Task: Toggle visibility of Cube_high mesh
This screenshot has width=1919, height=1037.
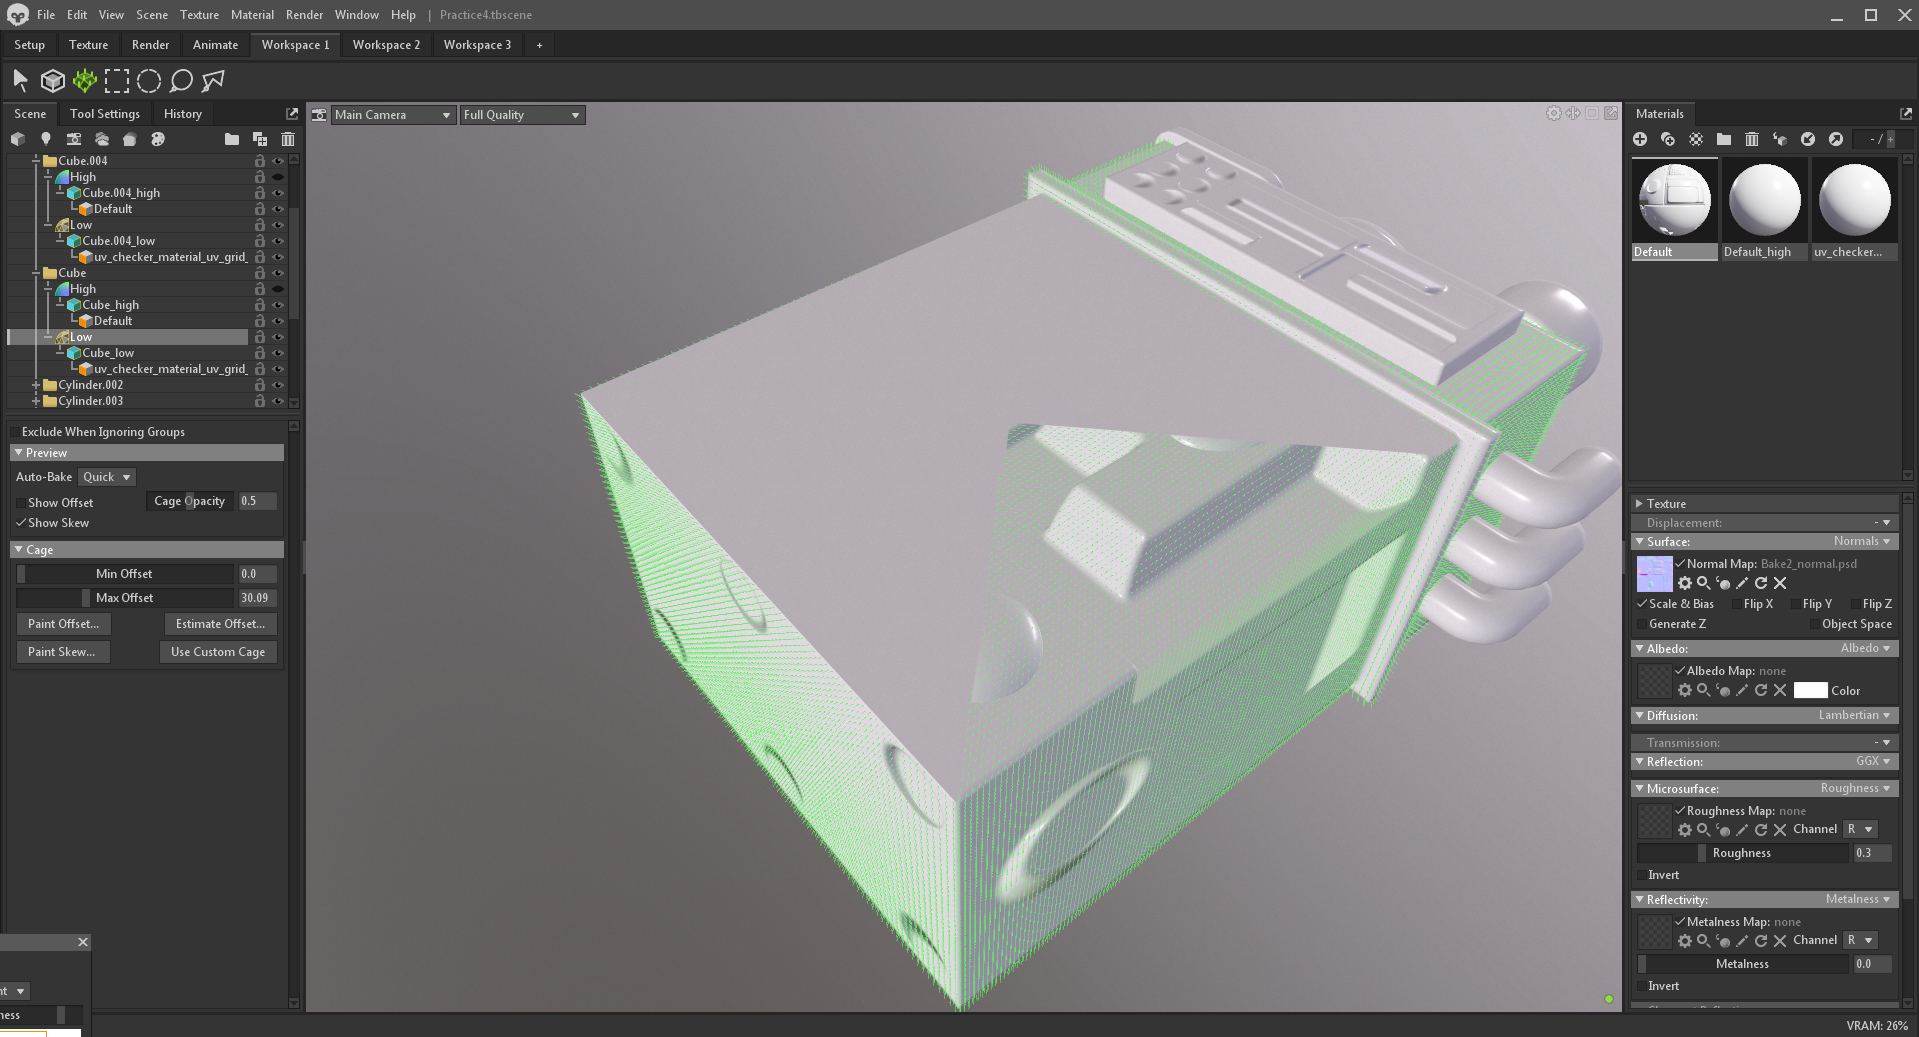Action: point(278,305)
